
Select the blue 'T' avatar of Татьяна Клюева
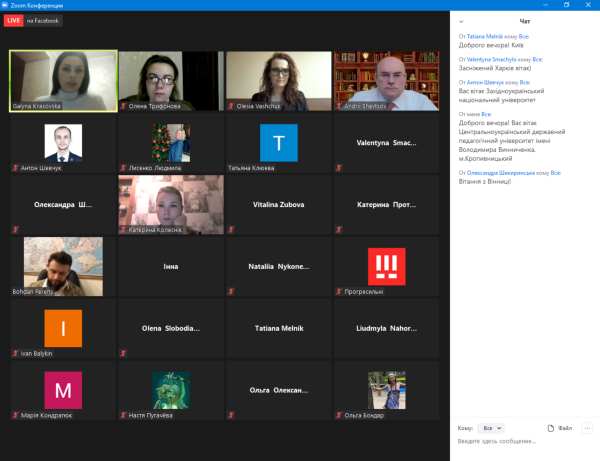(x=278, y=142)
